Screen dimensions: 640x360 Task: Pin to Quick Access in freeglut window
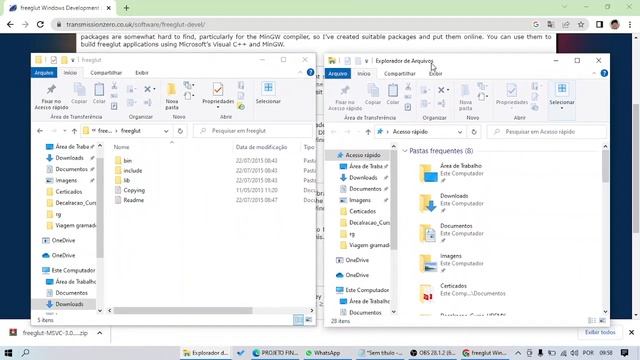(x=51, y=97)
